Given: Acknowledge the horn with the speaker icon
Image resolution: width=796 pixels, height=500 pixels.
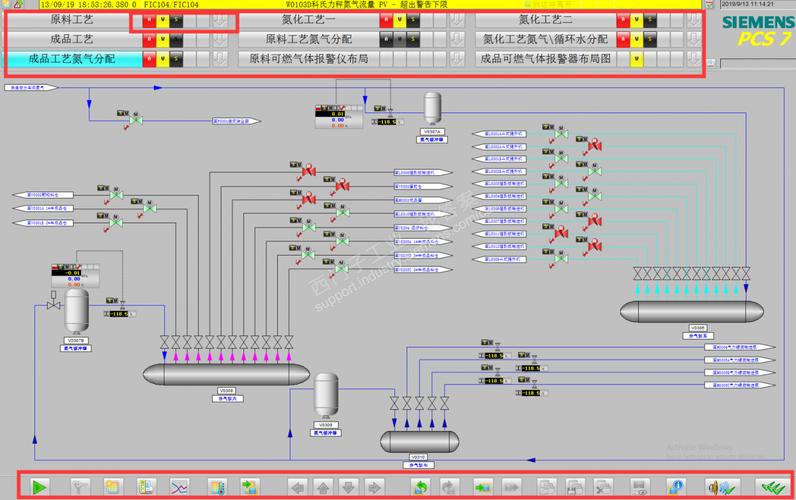Looking at the screenshot, I should [x=722, y=487].
